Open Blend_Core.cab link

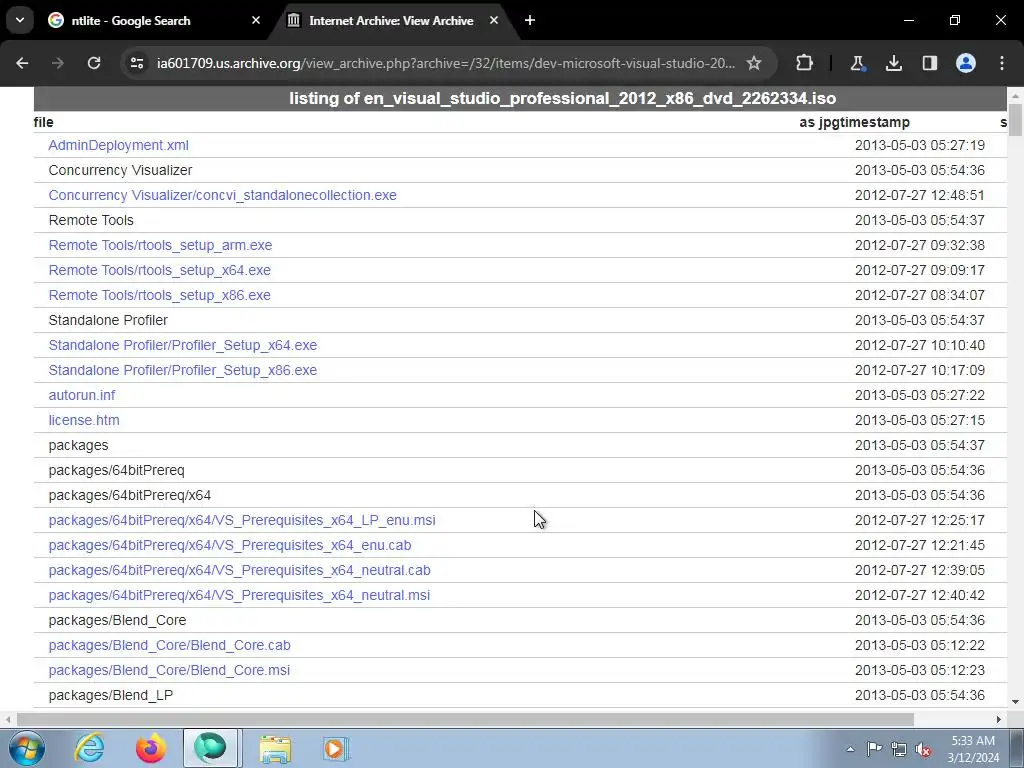[x=169, y=645]
